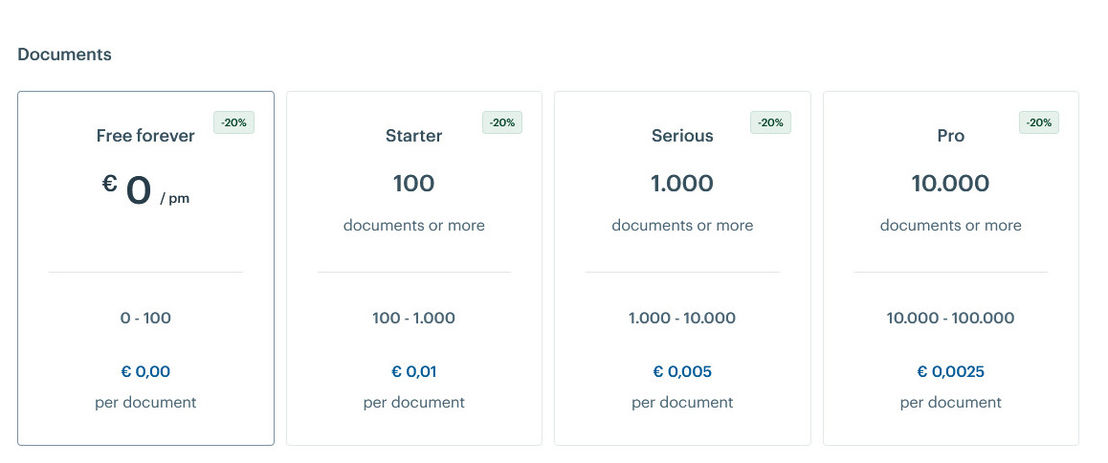Click 'per document' in Free forever card
The height and width of the screenshot is (463, 1108).
tap(146, 403)
